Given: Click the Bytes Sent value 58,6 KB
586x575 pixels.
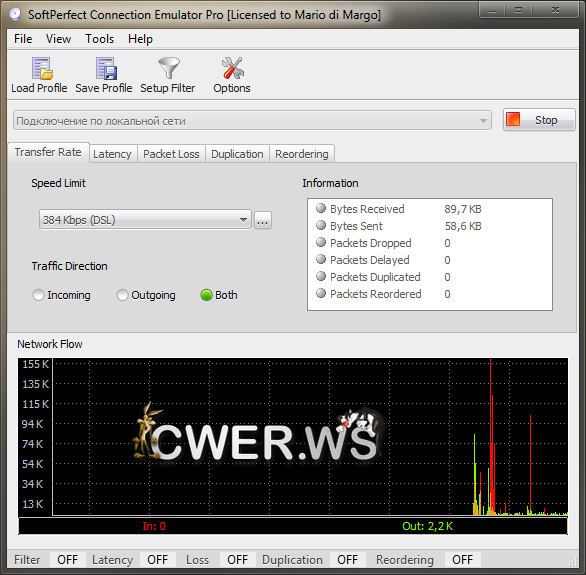Looking at the screenshot, I should (x=463, y=226).
